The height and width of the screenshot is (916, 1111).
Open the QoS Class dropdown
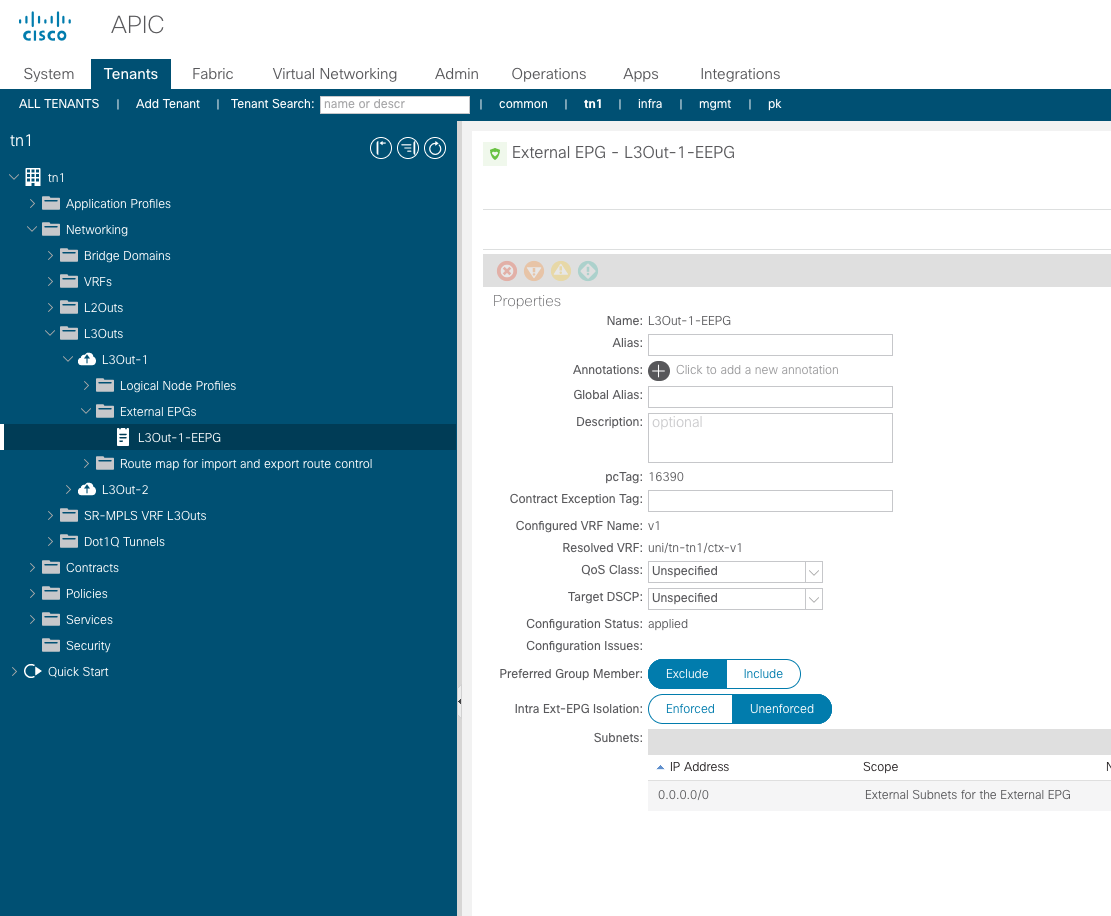814,571
